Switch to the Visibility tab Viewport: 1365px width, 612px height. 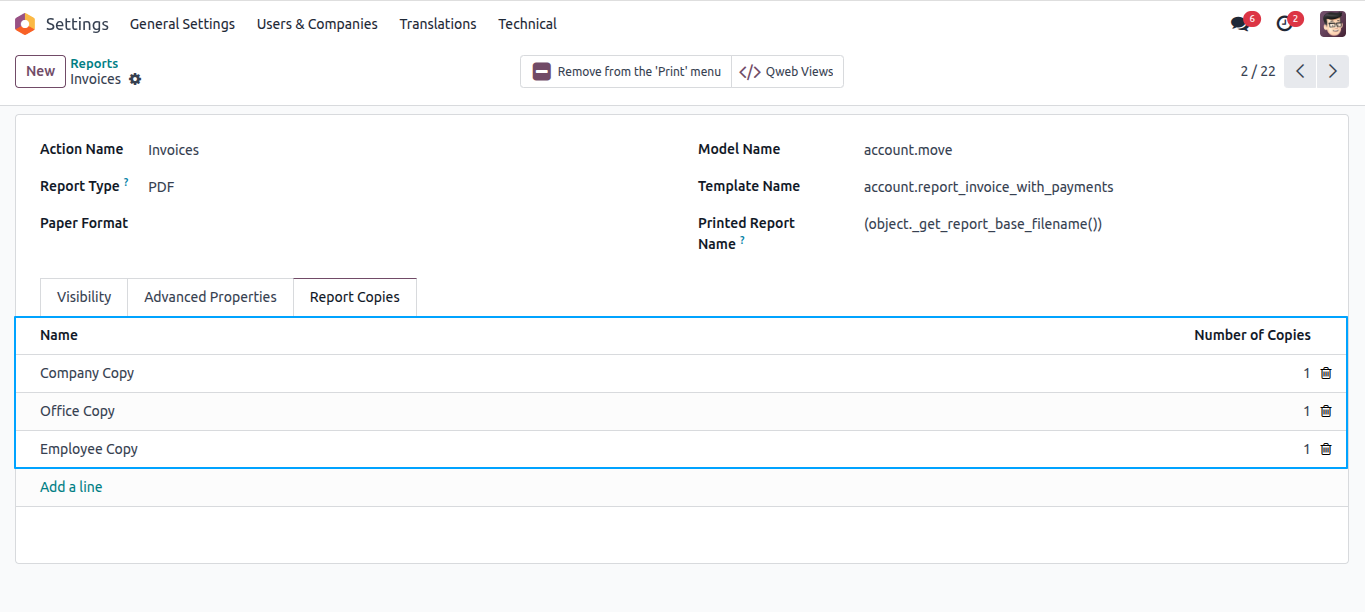(x=84, y=297)
